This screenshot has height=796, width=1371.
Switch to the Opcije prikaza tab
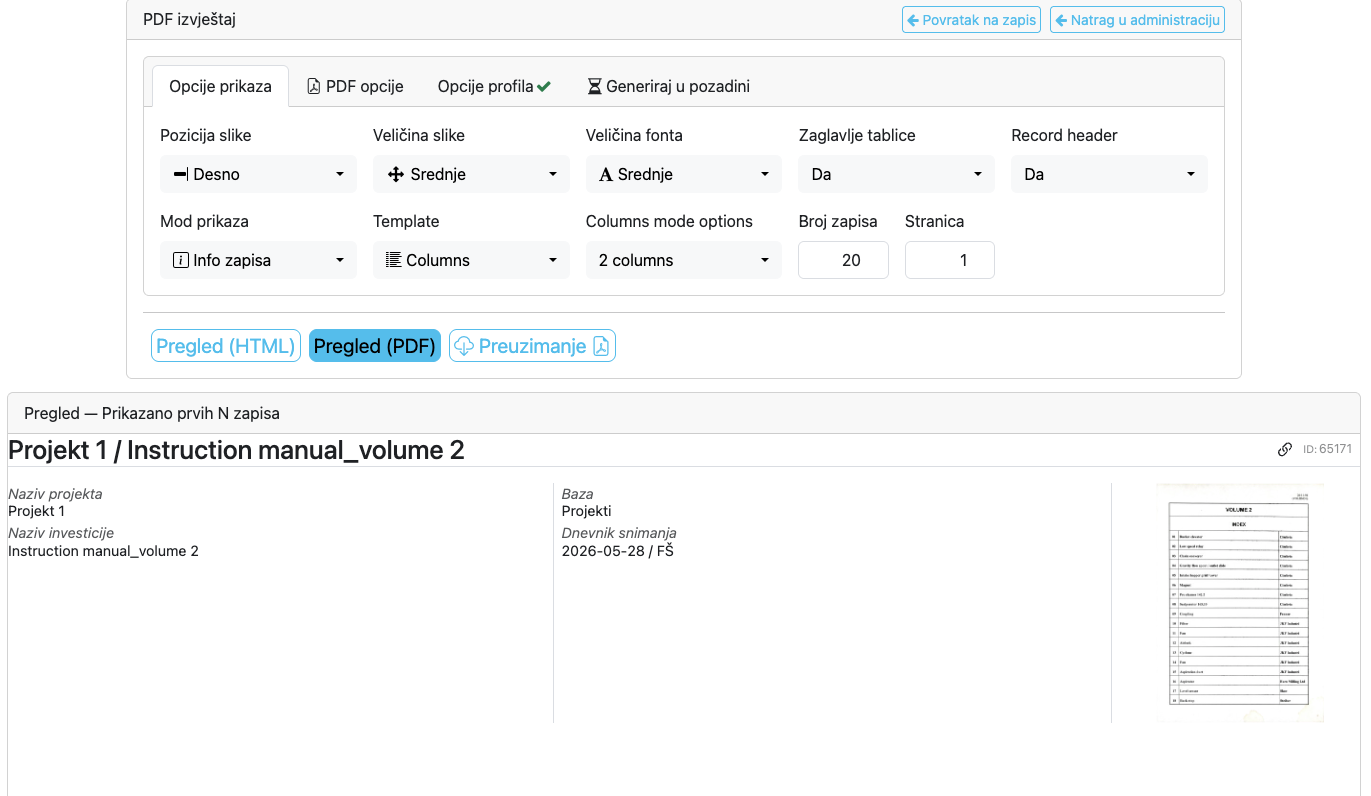click(220, 86)
